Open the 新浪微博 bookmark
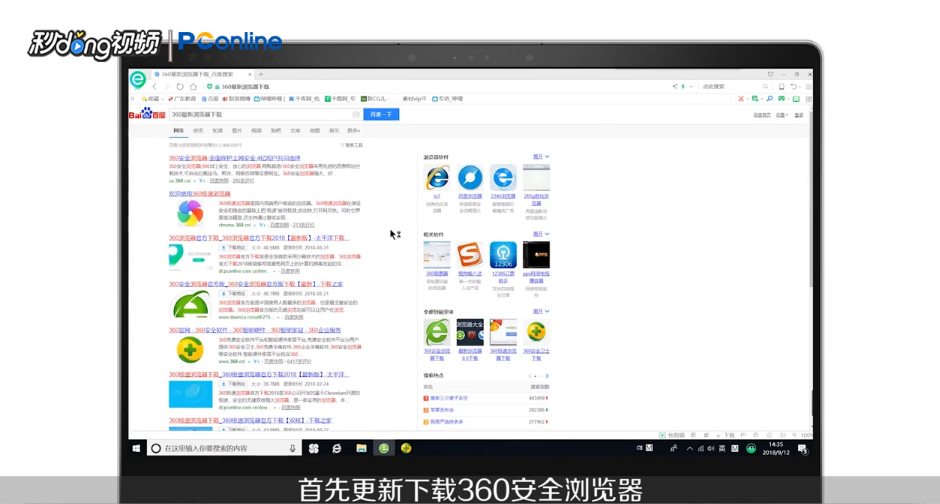Viewport: 940px width, 504px height. pyautogui.click(x=237, y=99)
